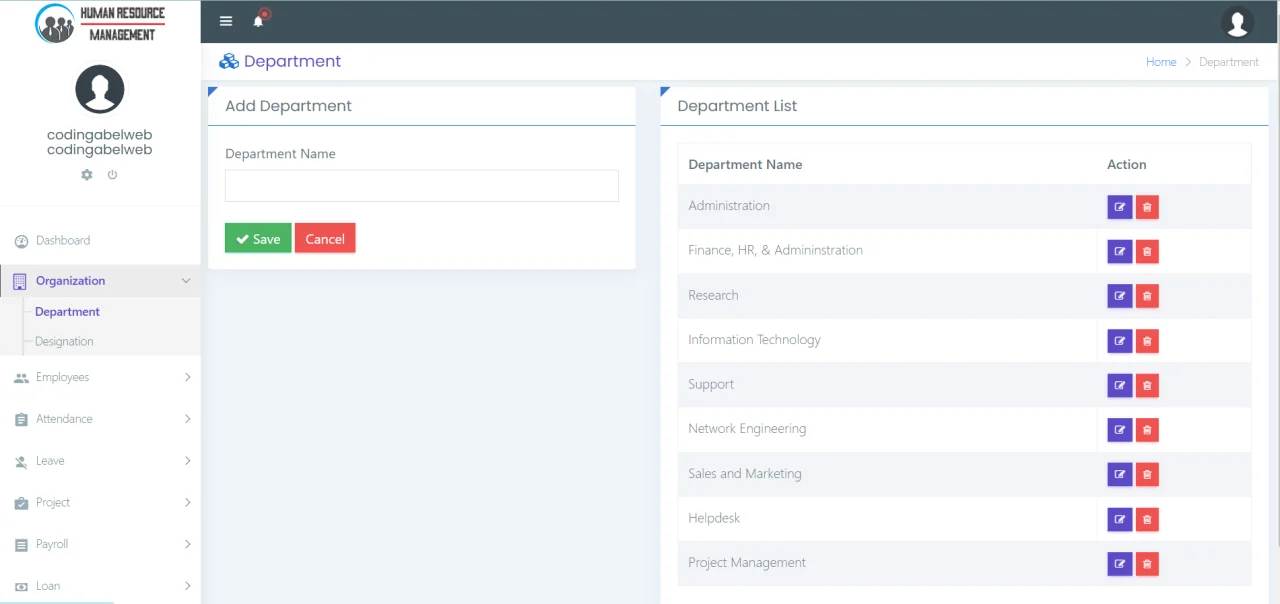Image resolution: width=1280 pixels, height=604 pixels.
Task: Toggle the hamburger sidebar menu
Action: (x=226, y=21)
